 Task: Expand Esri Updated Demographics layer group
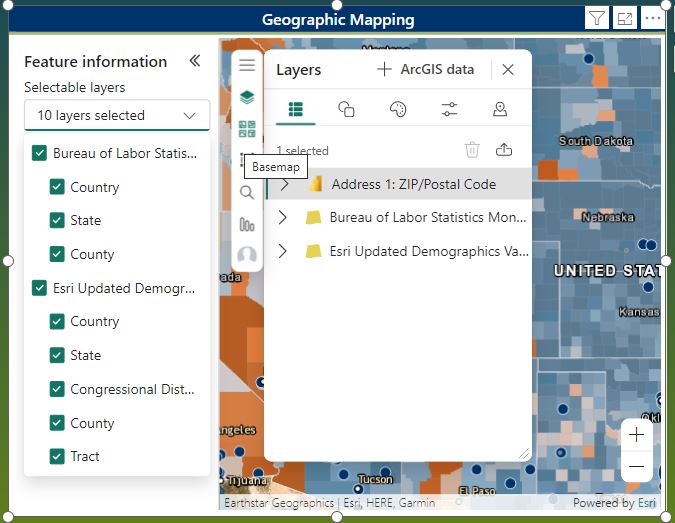click(282, 251)
